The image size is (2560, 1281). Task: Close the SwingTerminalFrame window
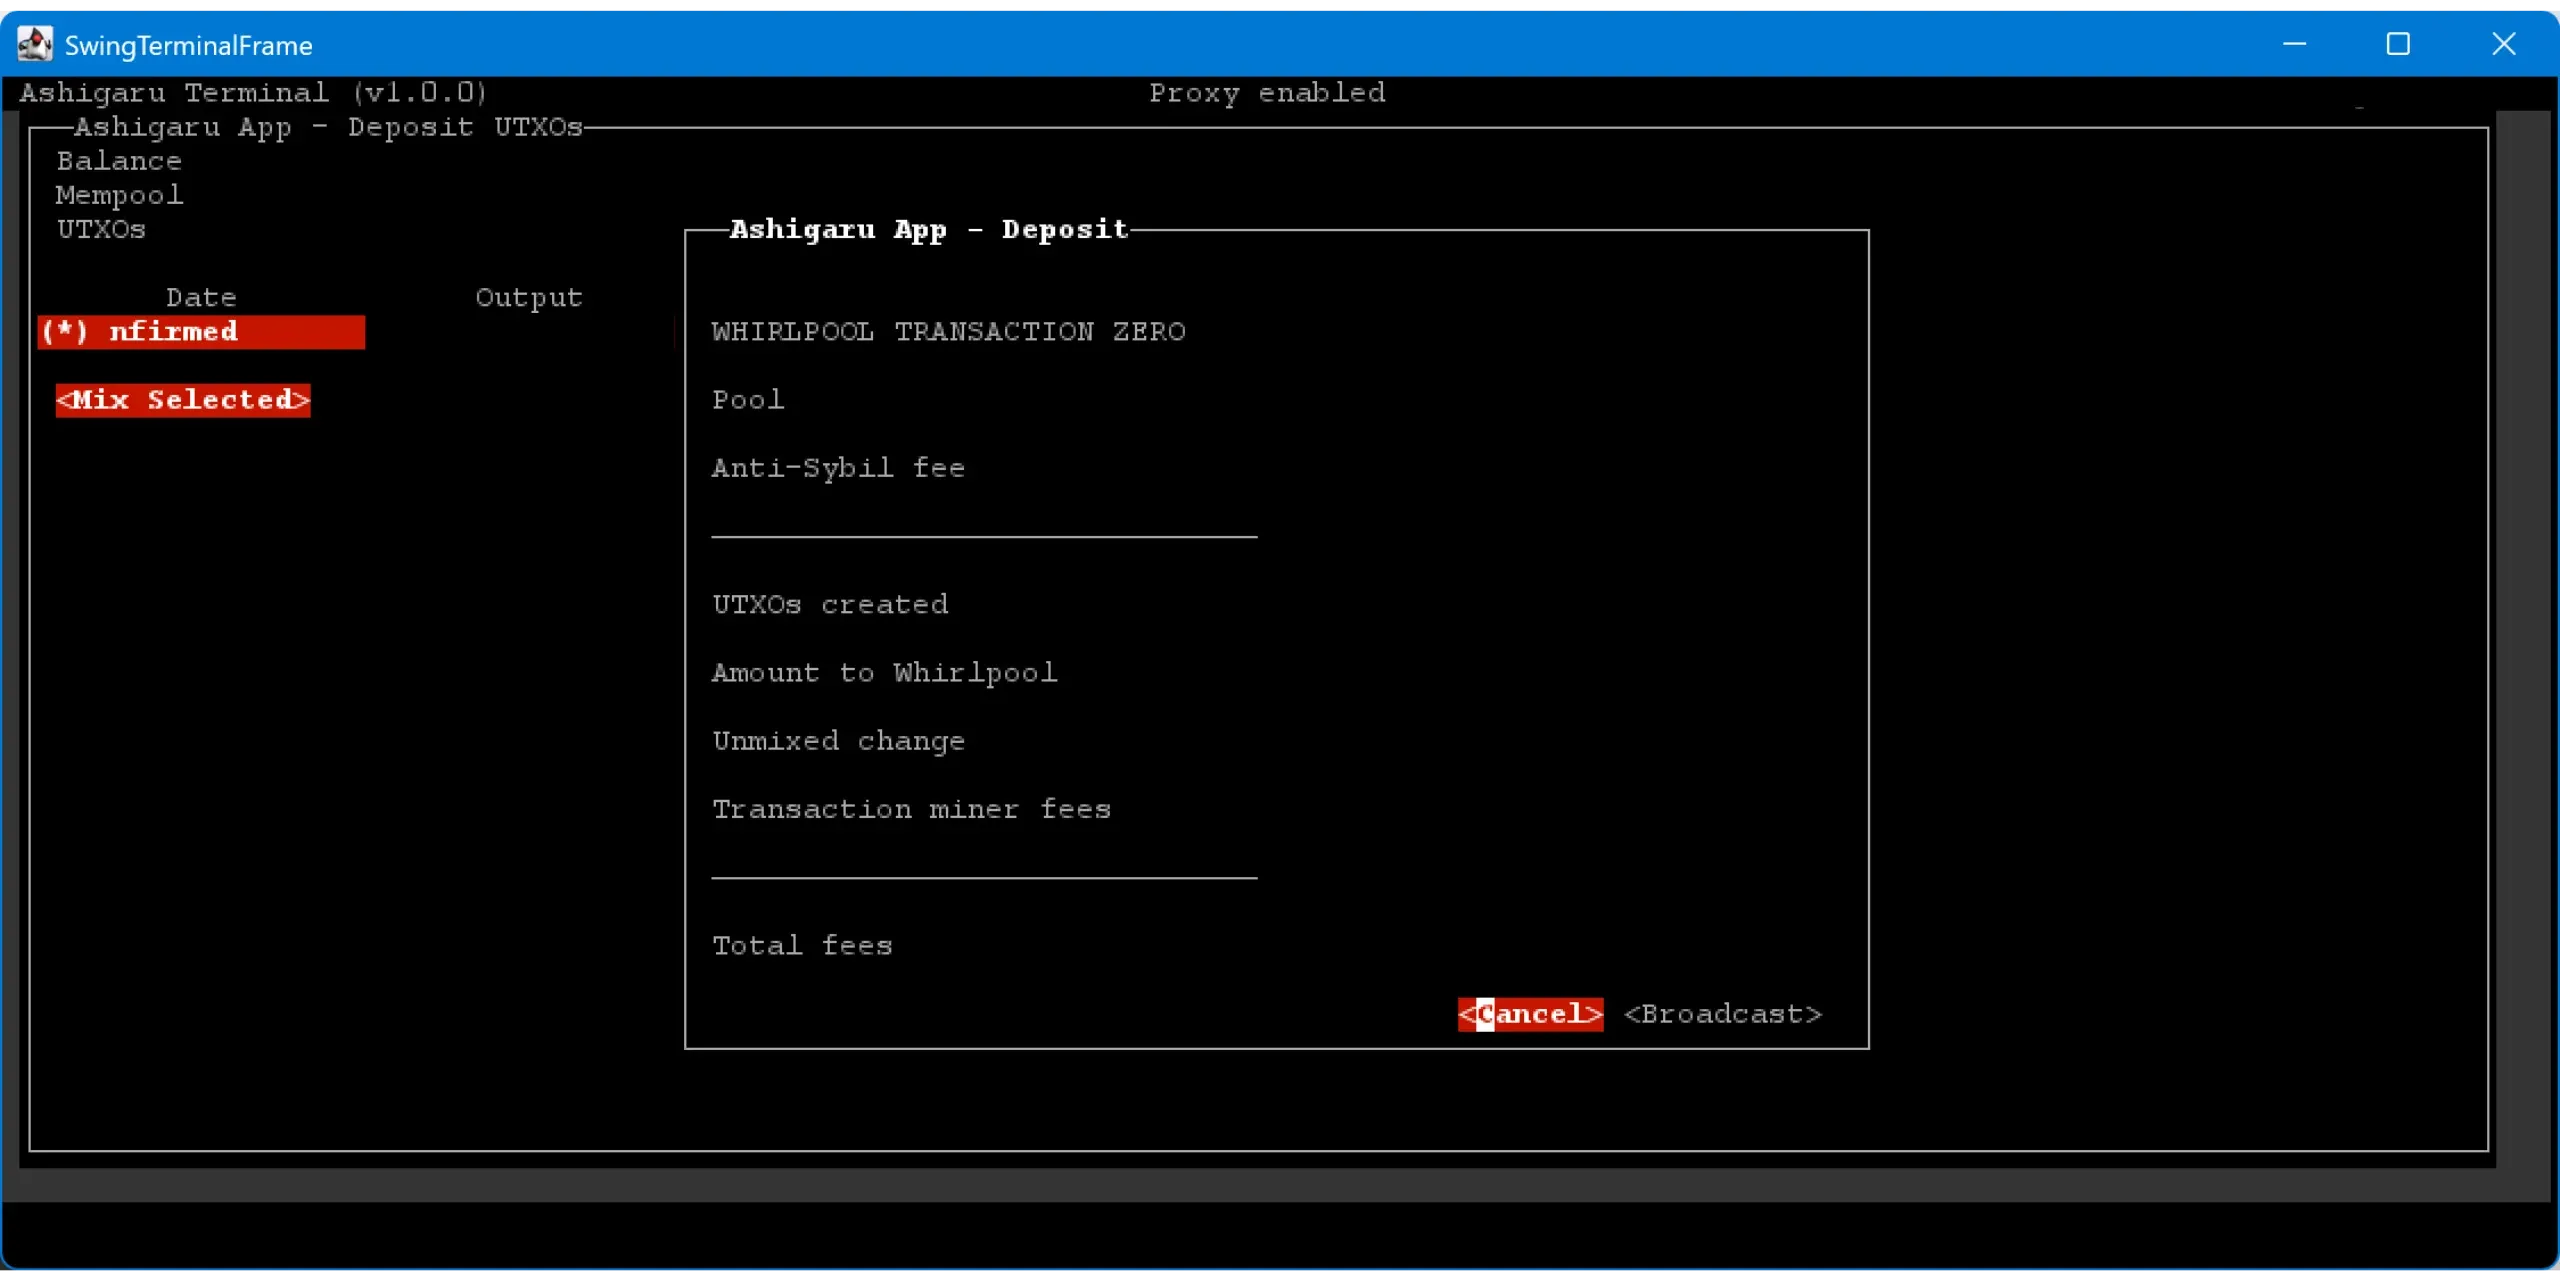tap(2503, 44)
